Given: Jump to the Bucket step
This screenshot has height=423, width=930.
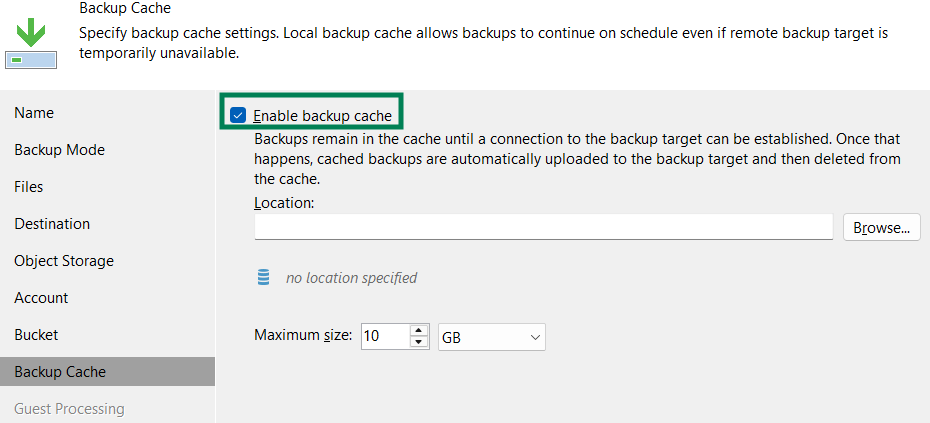Looking at the screenshot, I should [36, 335].
